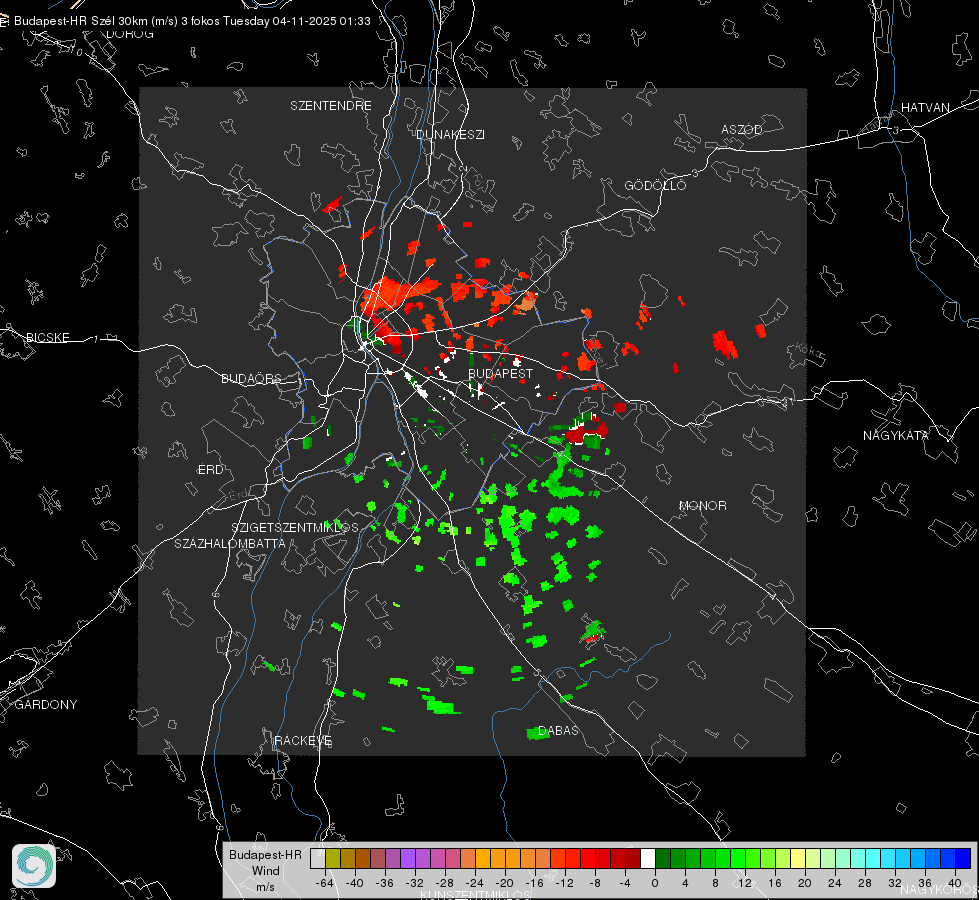Click the BUDAPEST city label

pyautogui.click(x=500, y=373)
